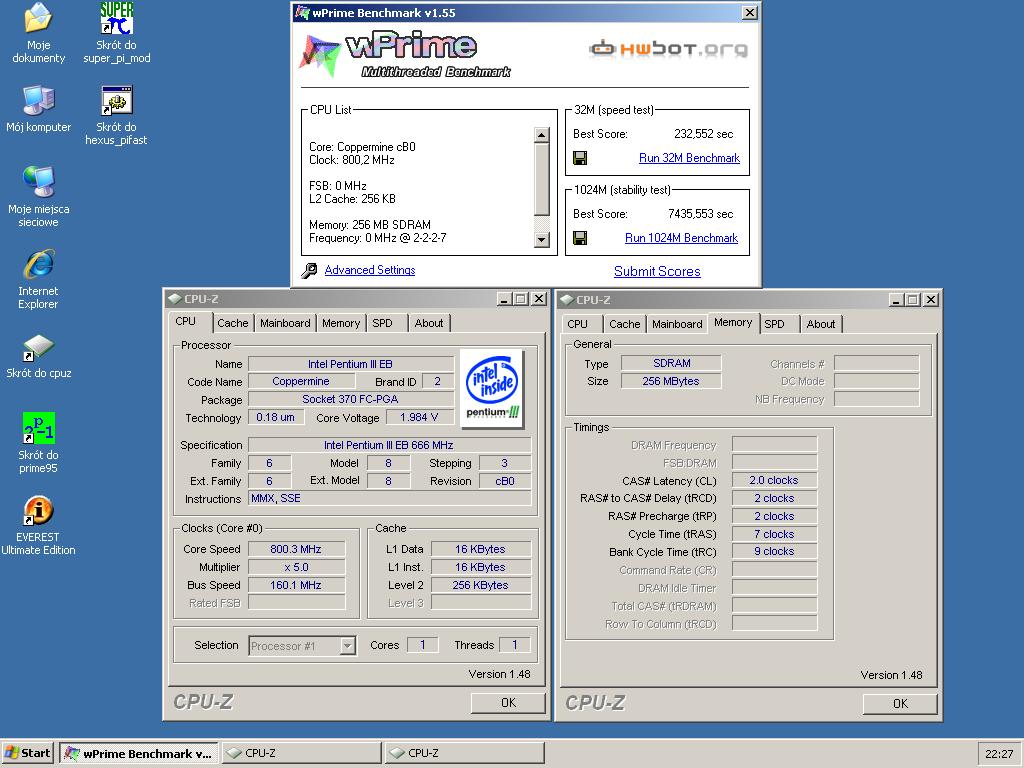Click the wrench icon beside Advanced Settings

(x=310, y=270)
